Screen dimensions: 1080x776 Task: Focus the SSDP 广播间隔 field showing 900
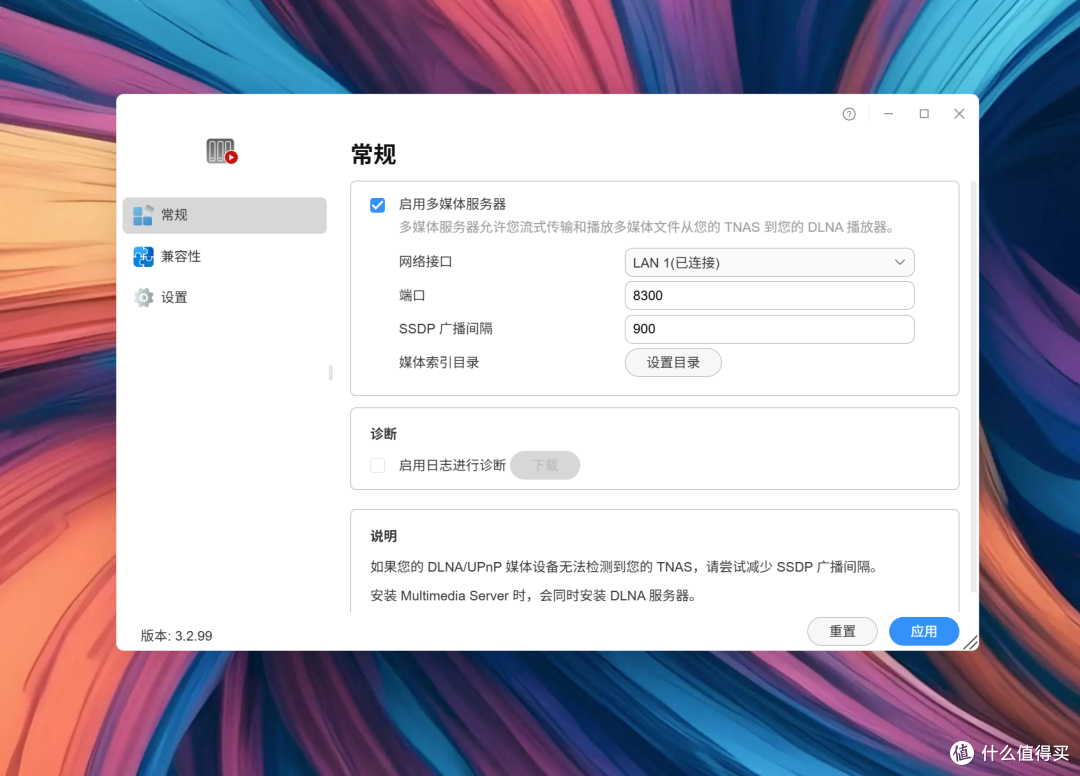(x=769, y=329)
